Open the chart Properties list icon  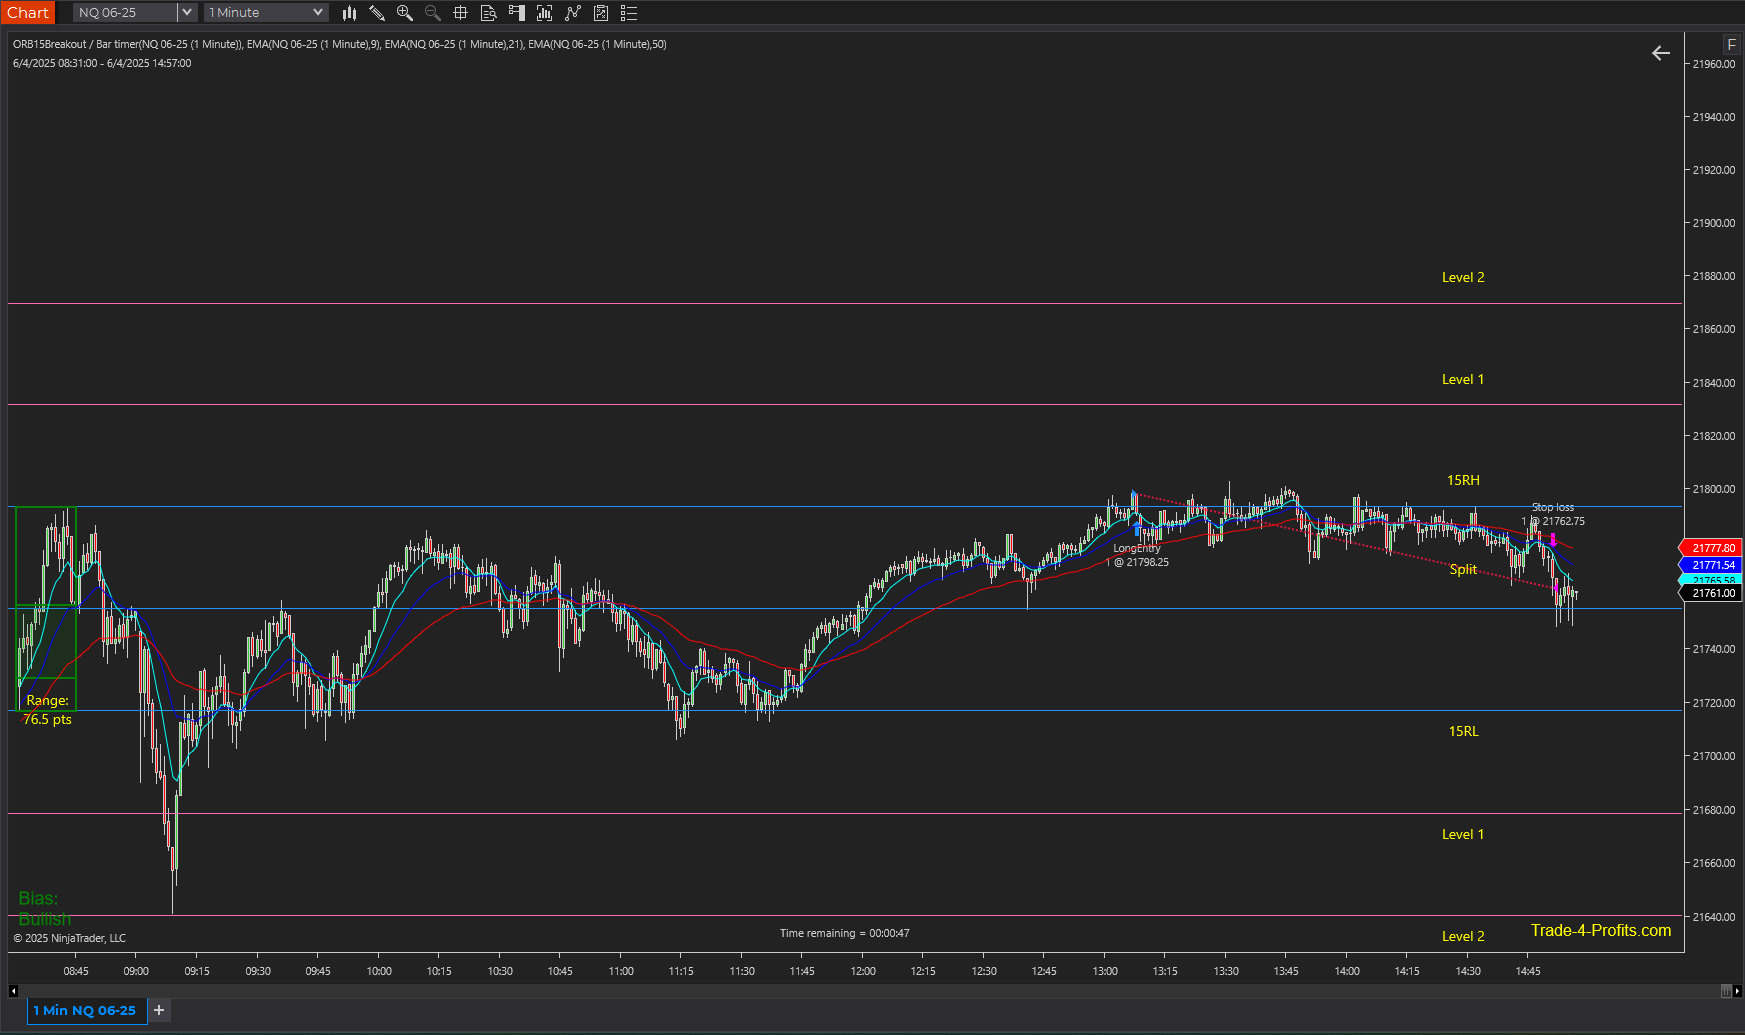629,13
